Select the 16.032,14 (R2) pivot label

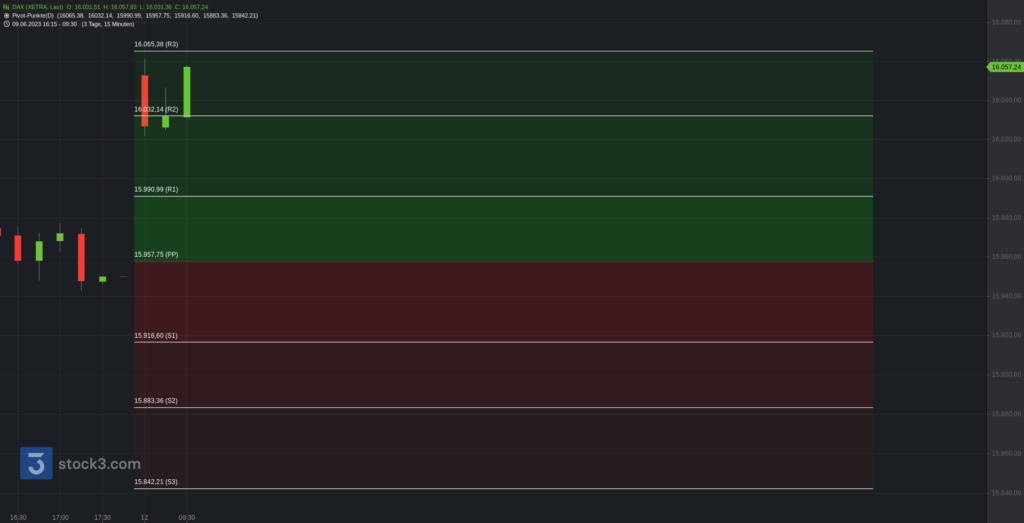(x=156, y=109)
